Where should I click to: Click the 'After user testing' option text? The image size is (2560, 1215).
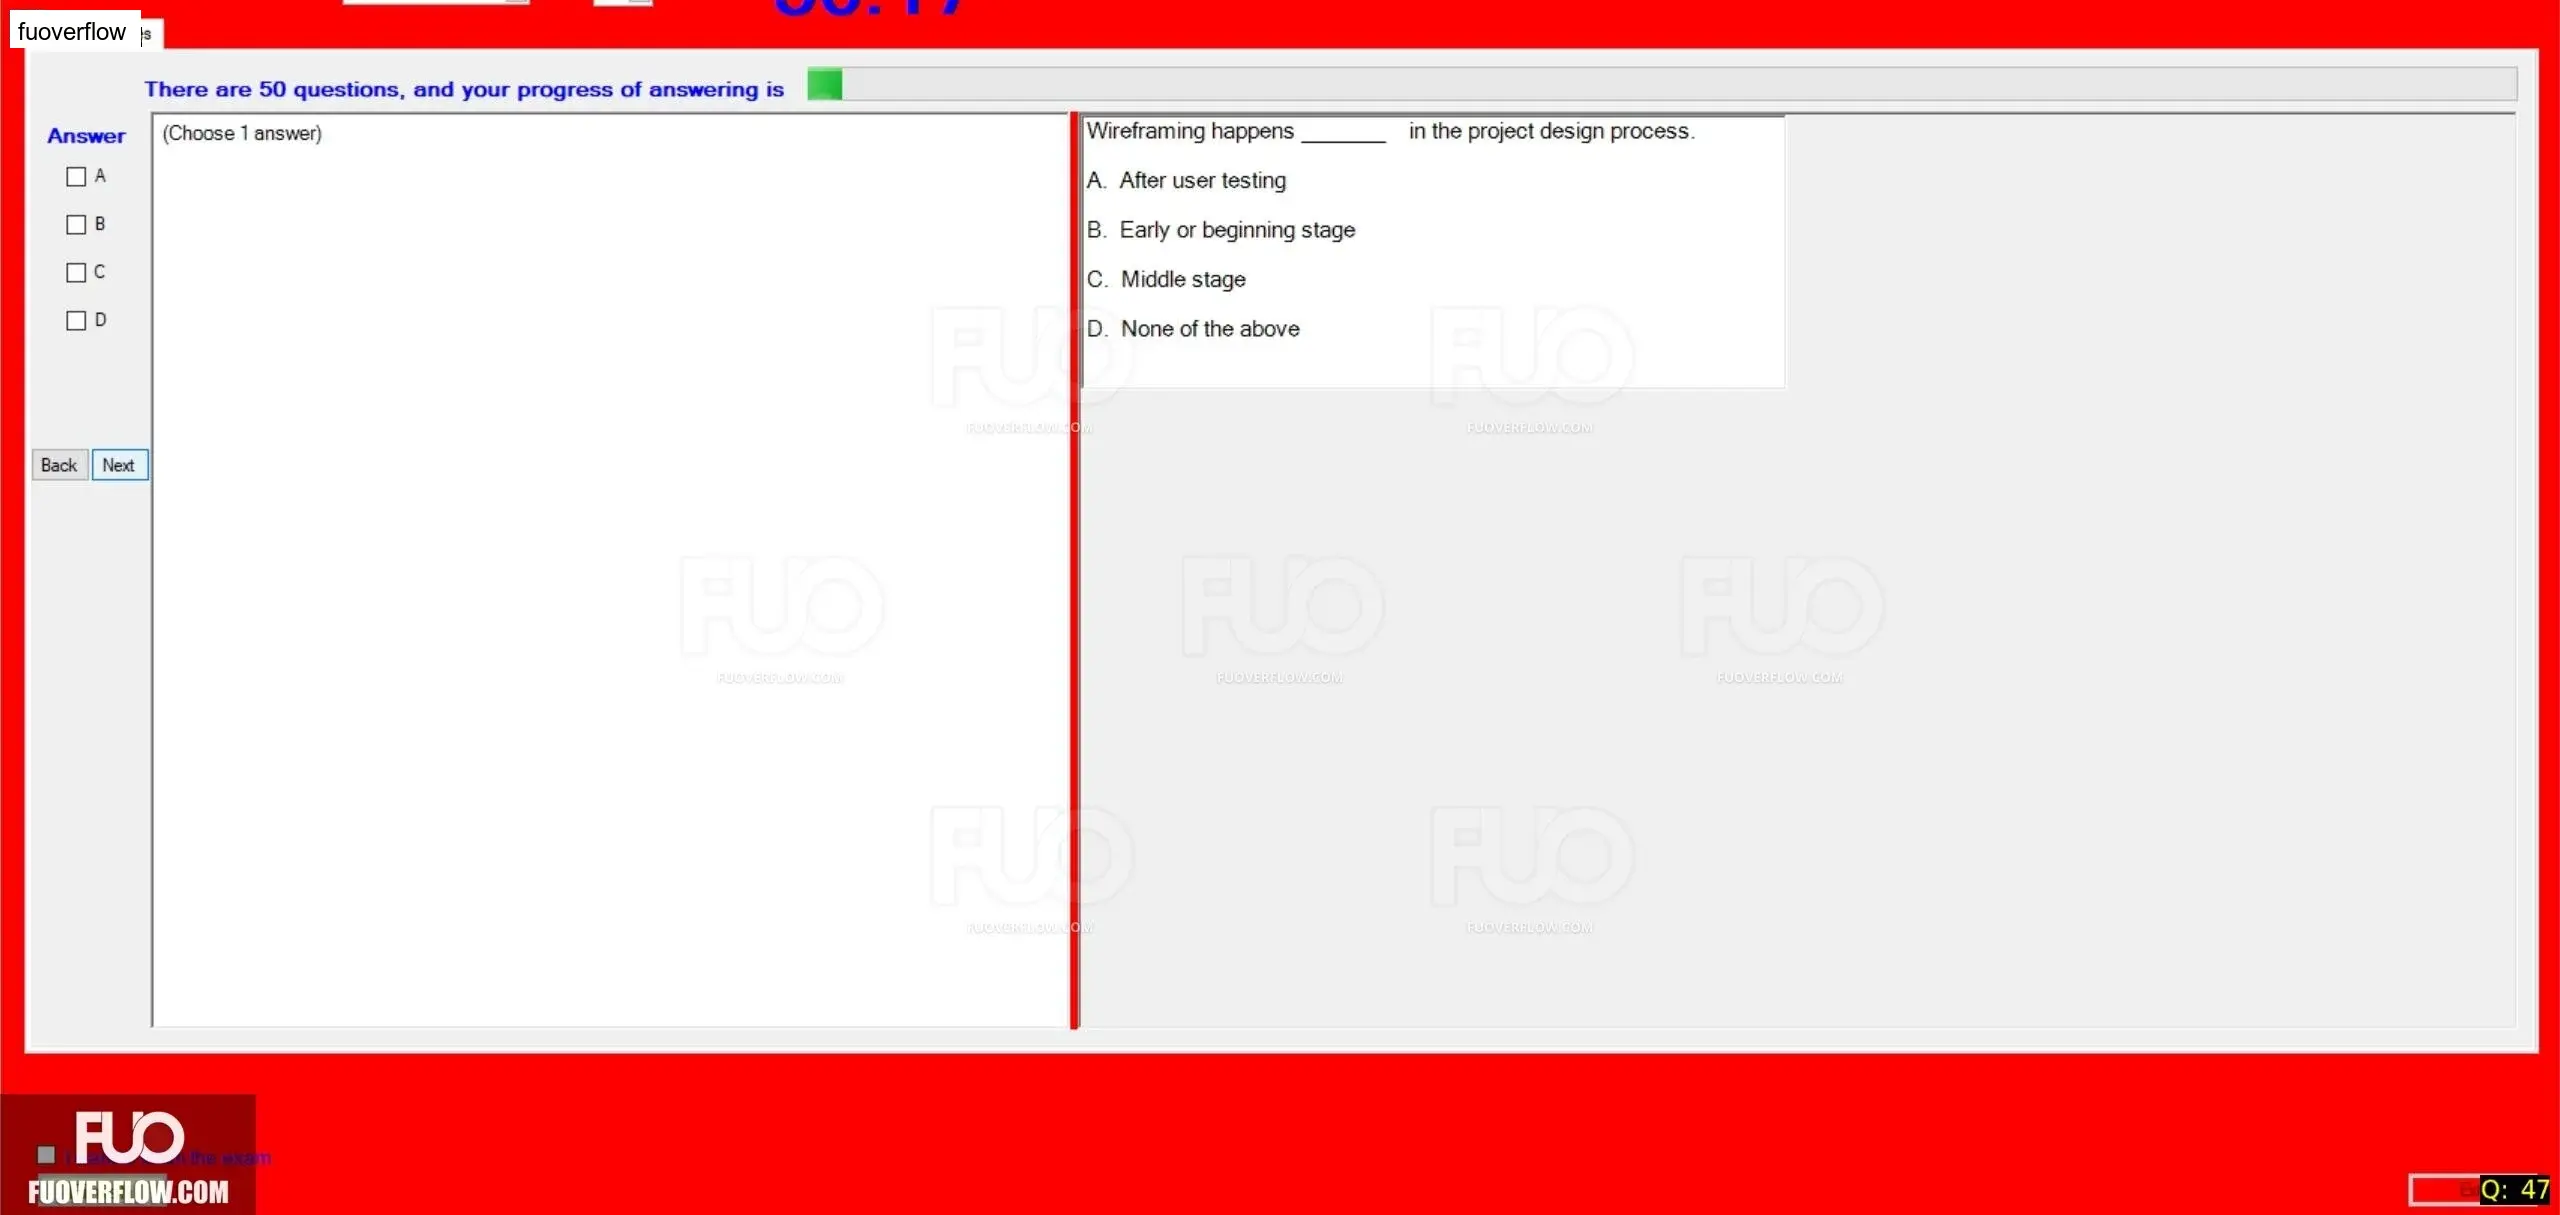point(1203,181)
